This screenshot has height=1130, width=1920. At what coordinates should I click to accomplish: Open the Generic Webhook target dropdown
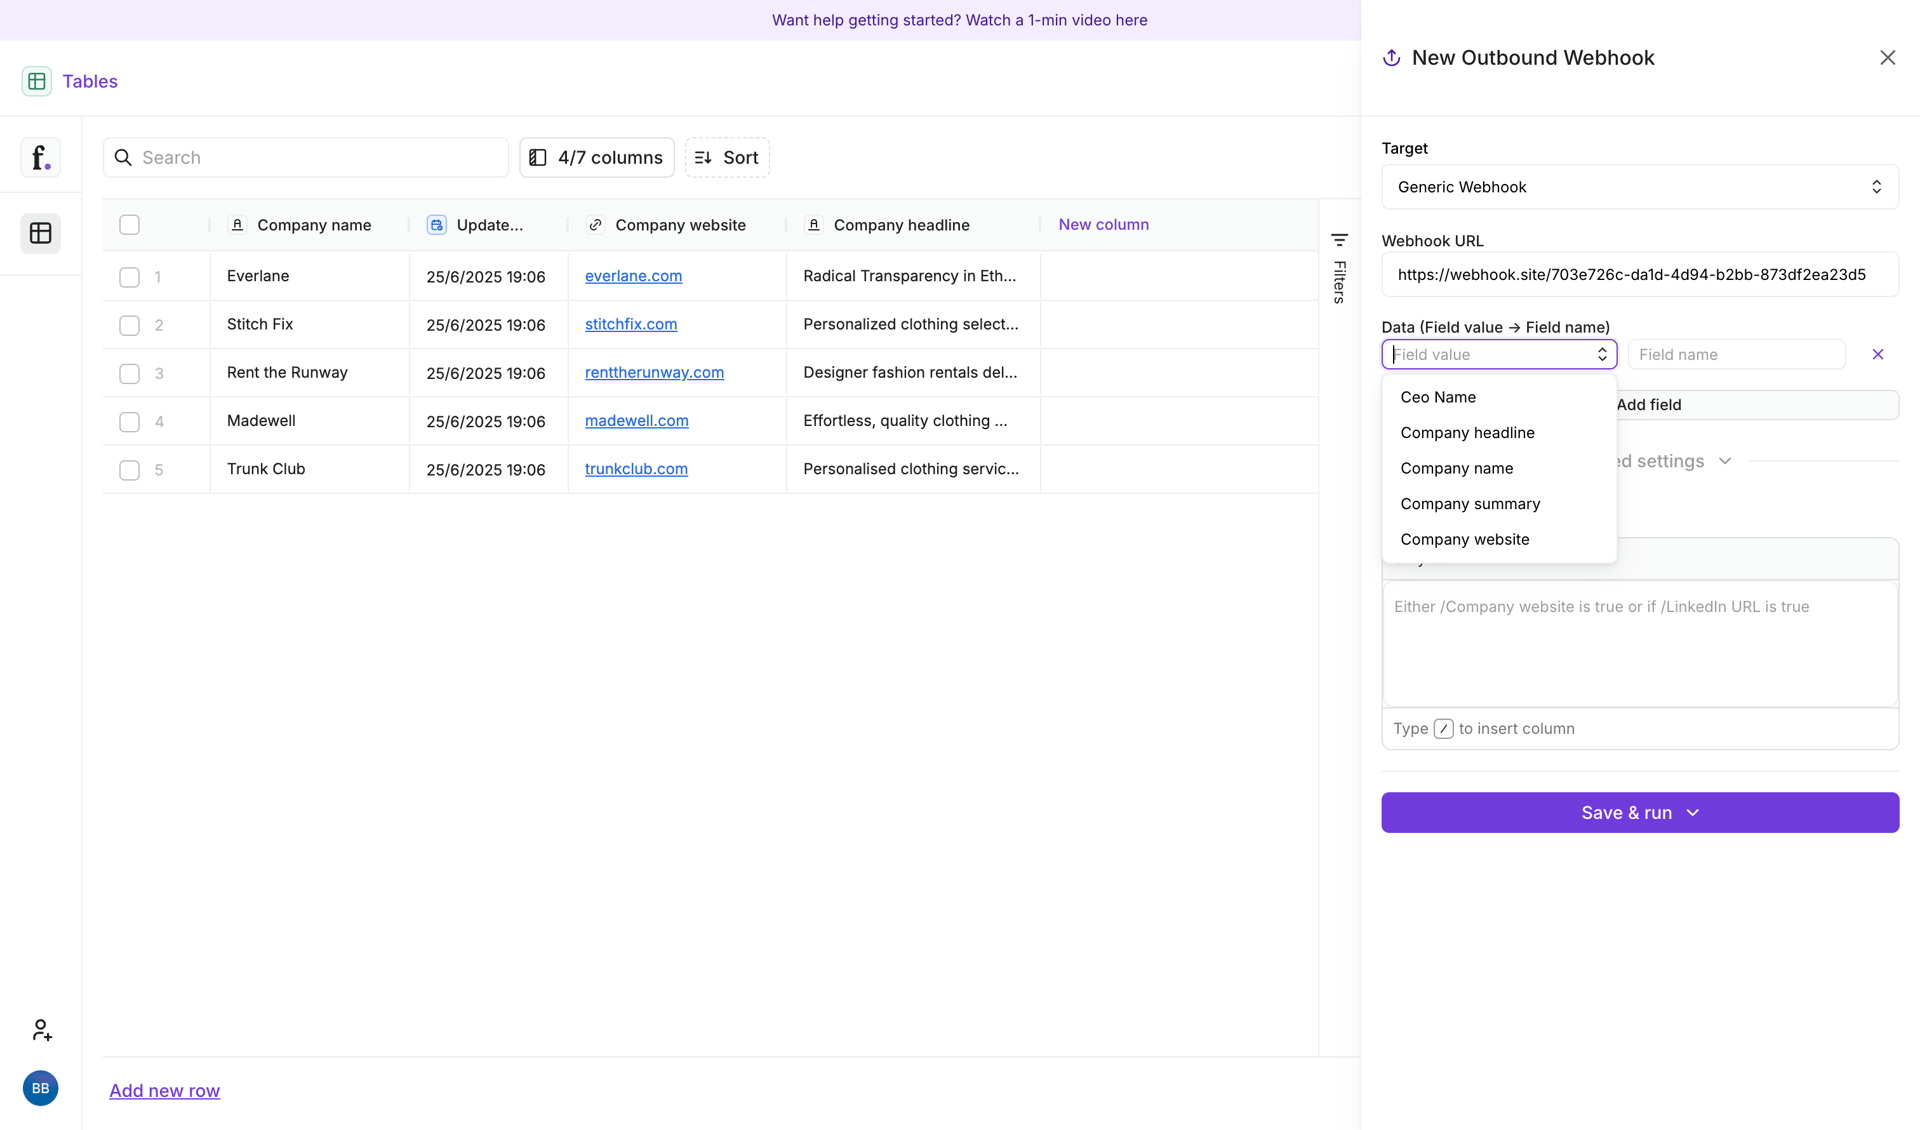1639,187
